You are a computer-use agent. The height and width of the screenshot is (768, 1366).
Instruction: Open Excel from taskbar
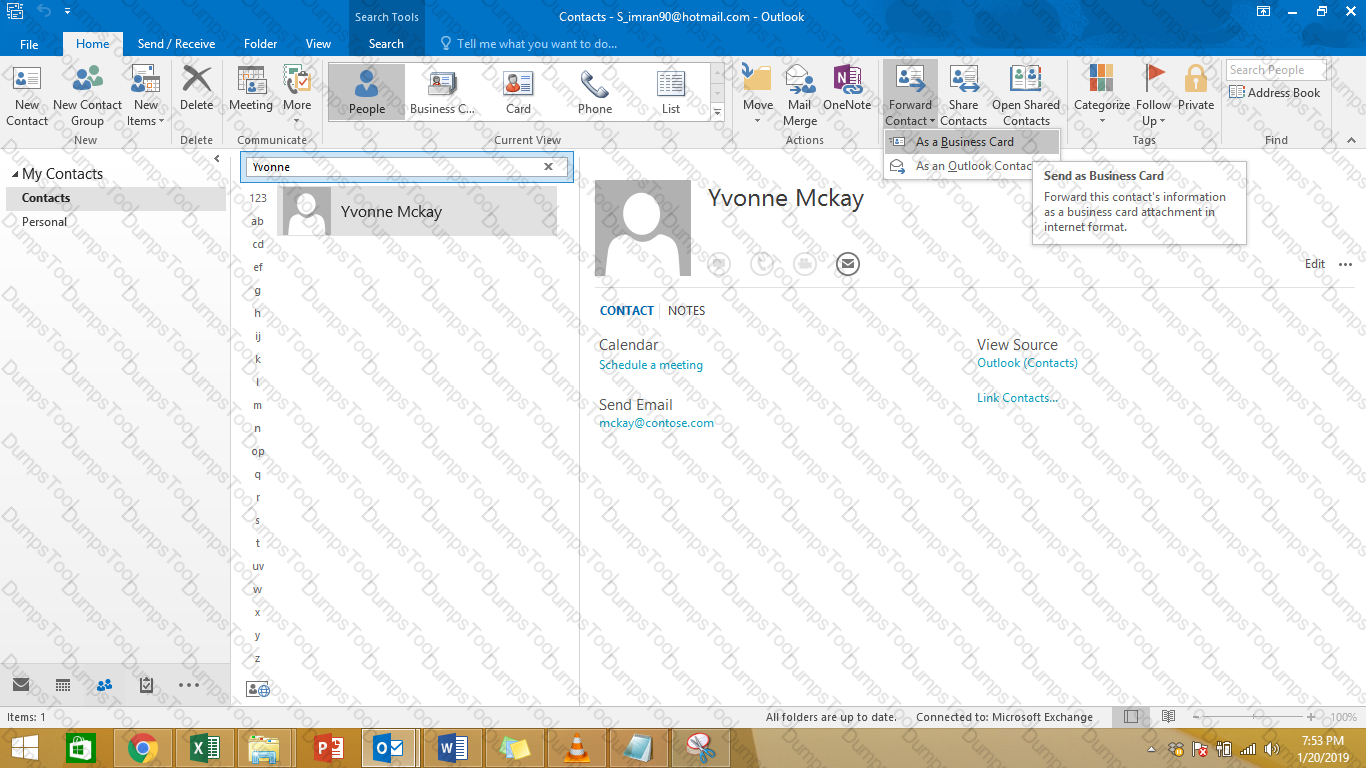coord(204,748)
